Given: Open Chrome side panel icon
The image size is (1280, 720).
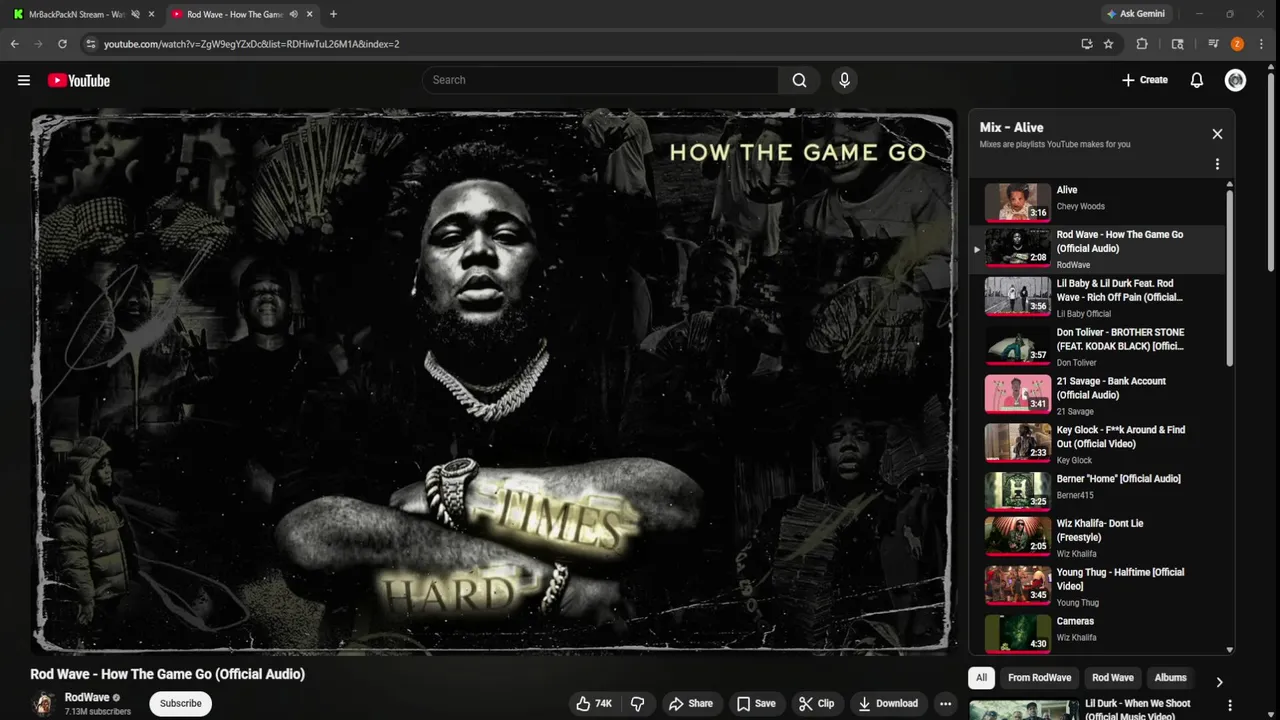Looking at the screenshot, I should click(x=1178, y=44).
